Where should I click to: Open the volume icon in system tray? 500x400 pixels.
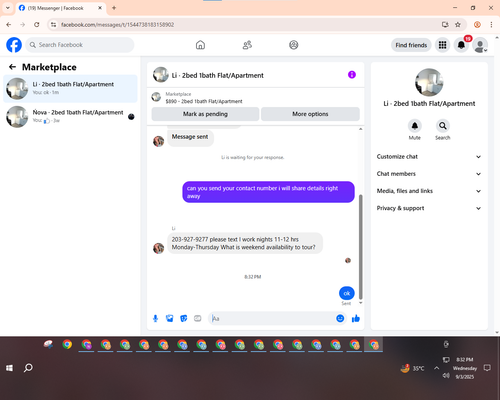[446, 376]
